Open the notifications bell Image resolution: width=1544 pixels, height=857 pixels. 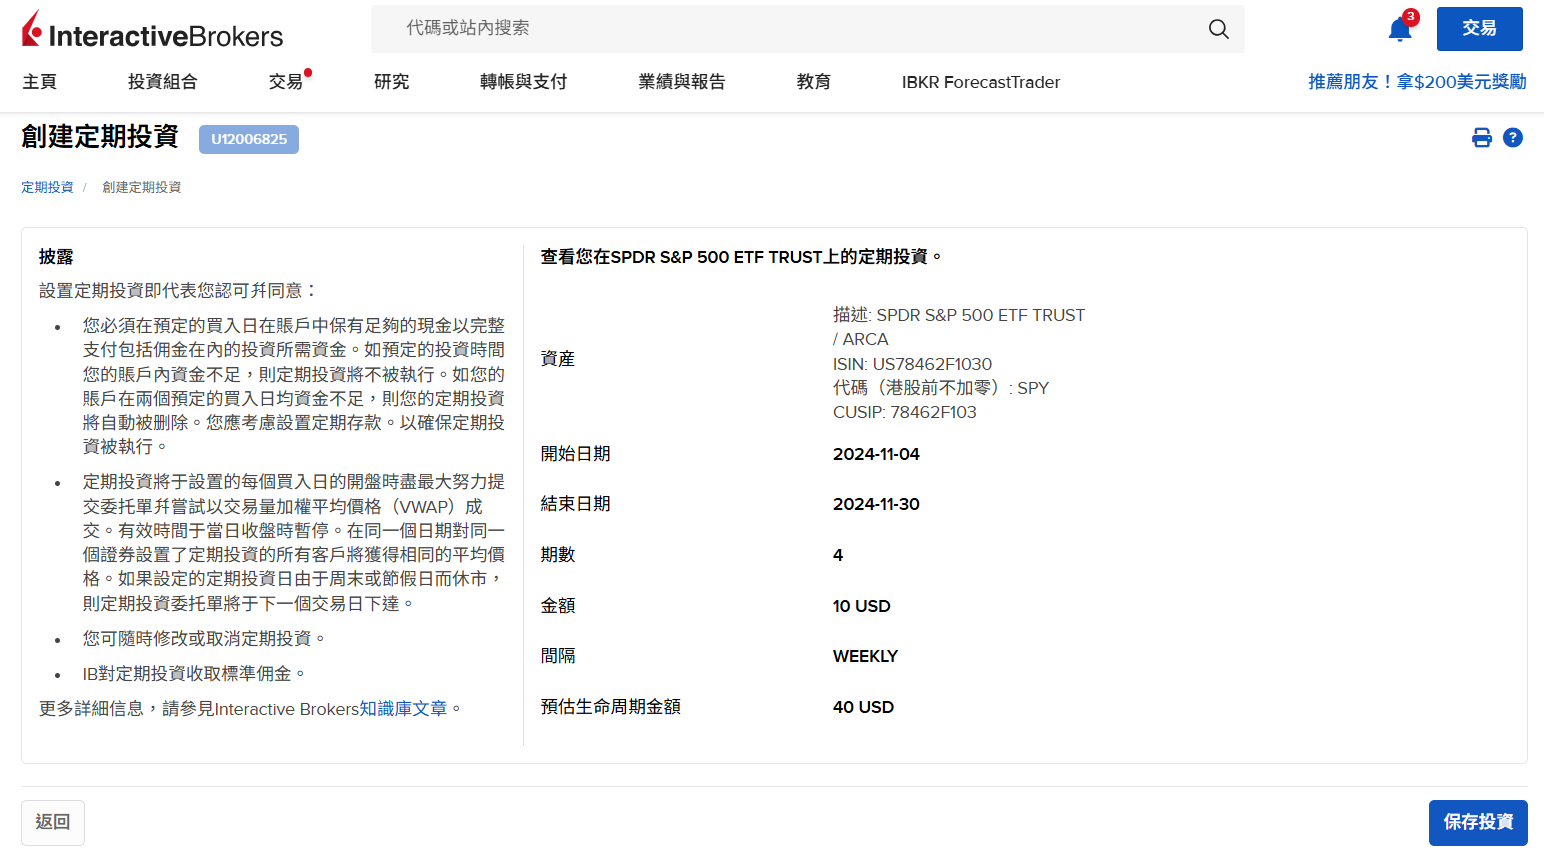click(x=1400, y=29)
